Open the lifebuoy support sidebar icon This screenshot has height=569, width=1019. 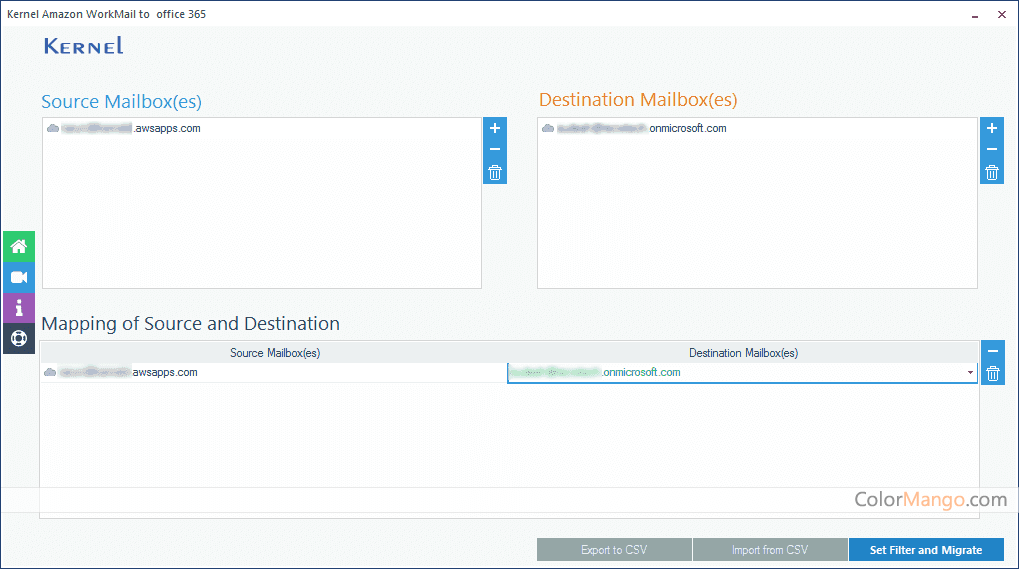coord(18,338)
